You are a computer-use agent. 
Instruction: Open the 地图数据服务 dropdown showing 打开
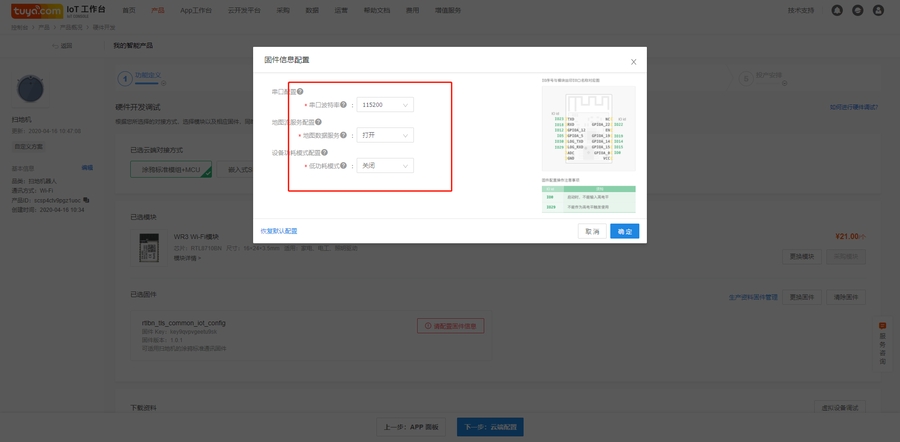coord(385,135)
